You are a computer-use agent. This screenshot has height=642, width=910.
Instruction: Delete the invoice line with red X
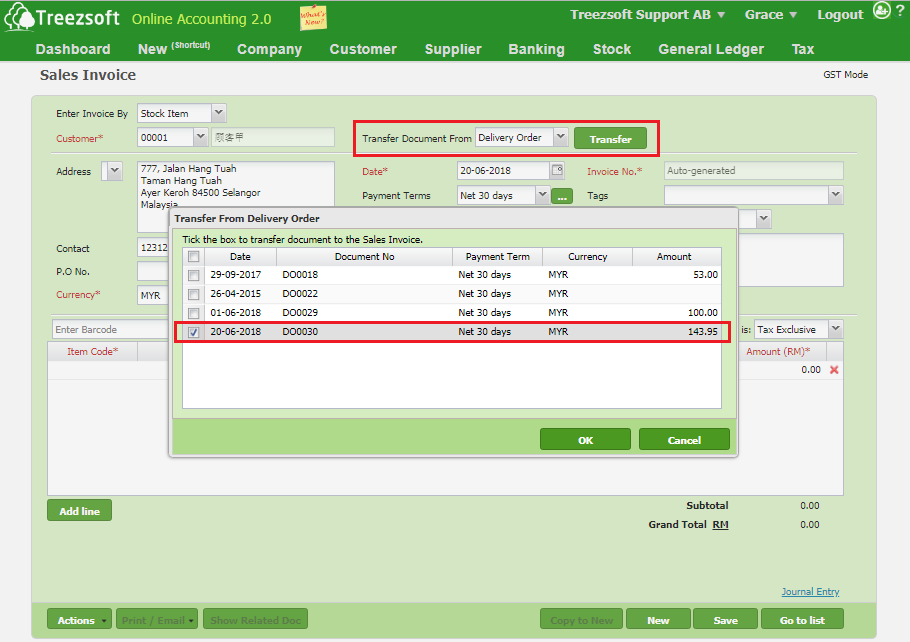[x=834, y=370]
